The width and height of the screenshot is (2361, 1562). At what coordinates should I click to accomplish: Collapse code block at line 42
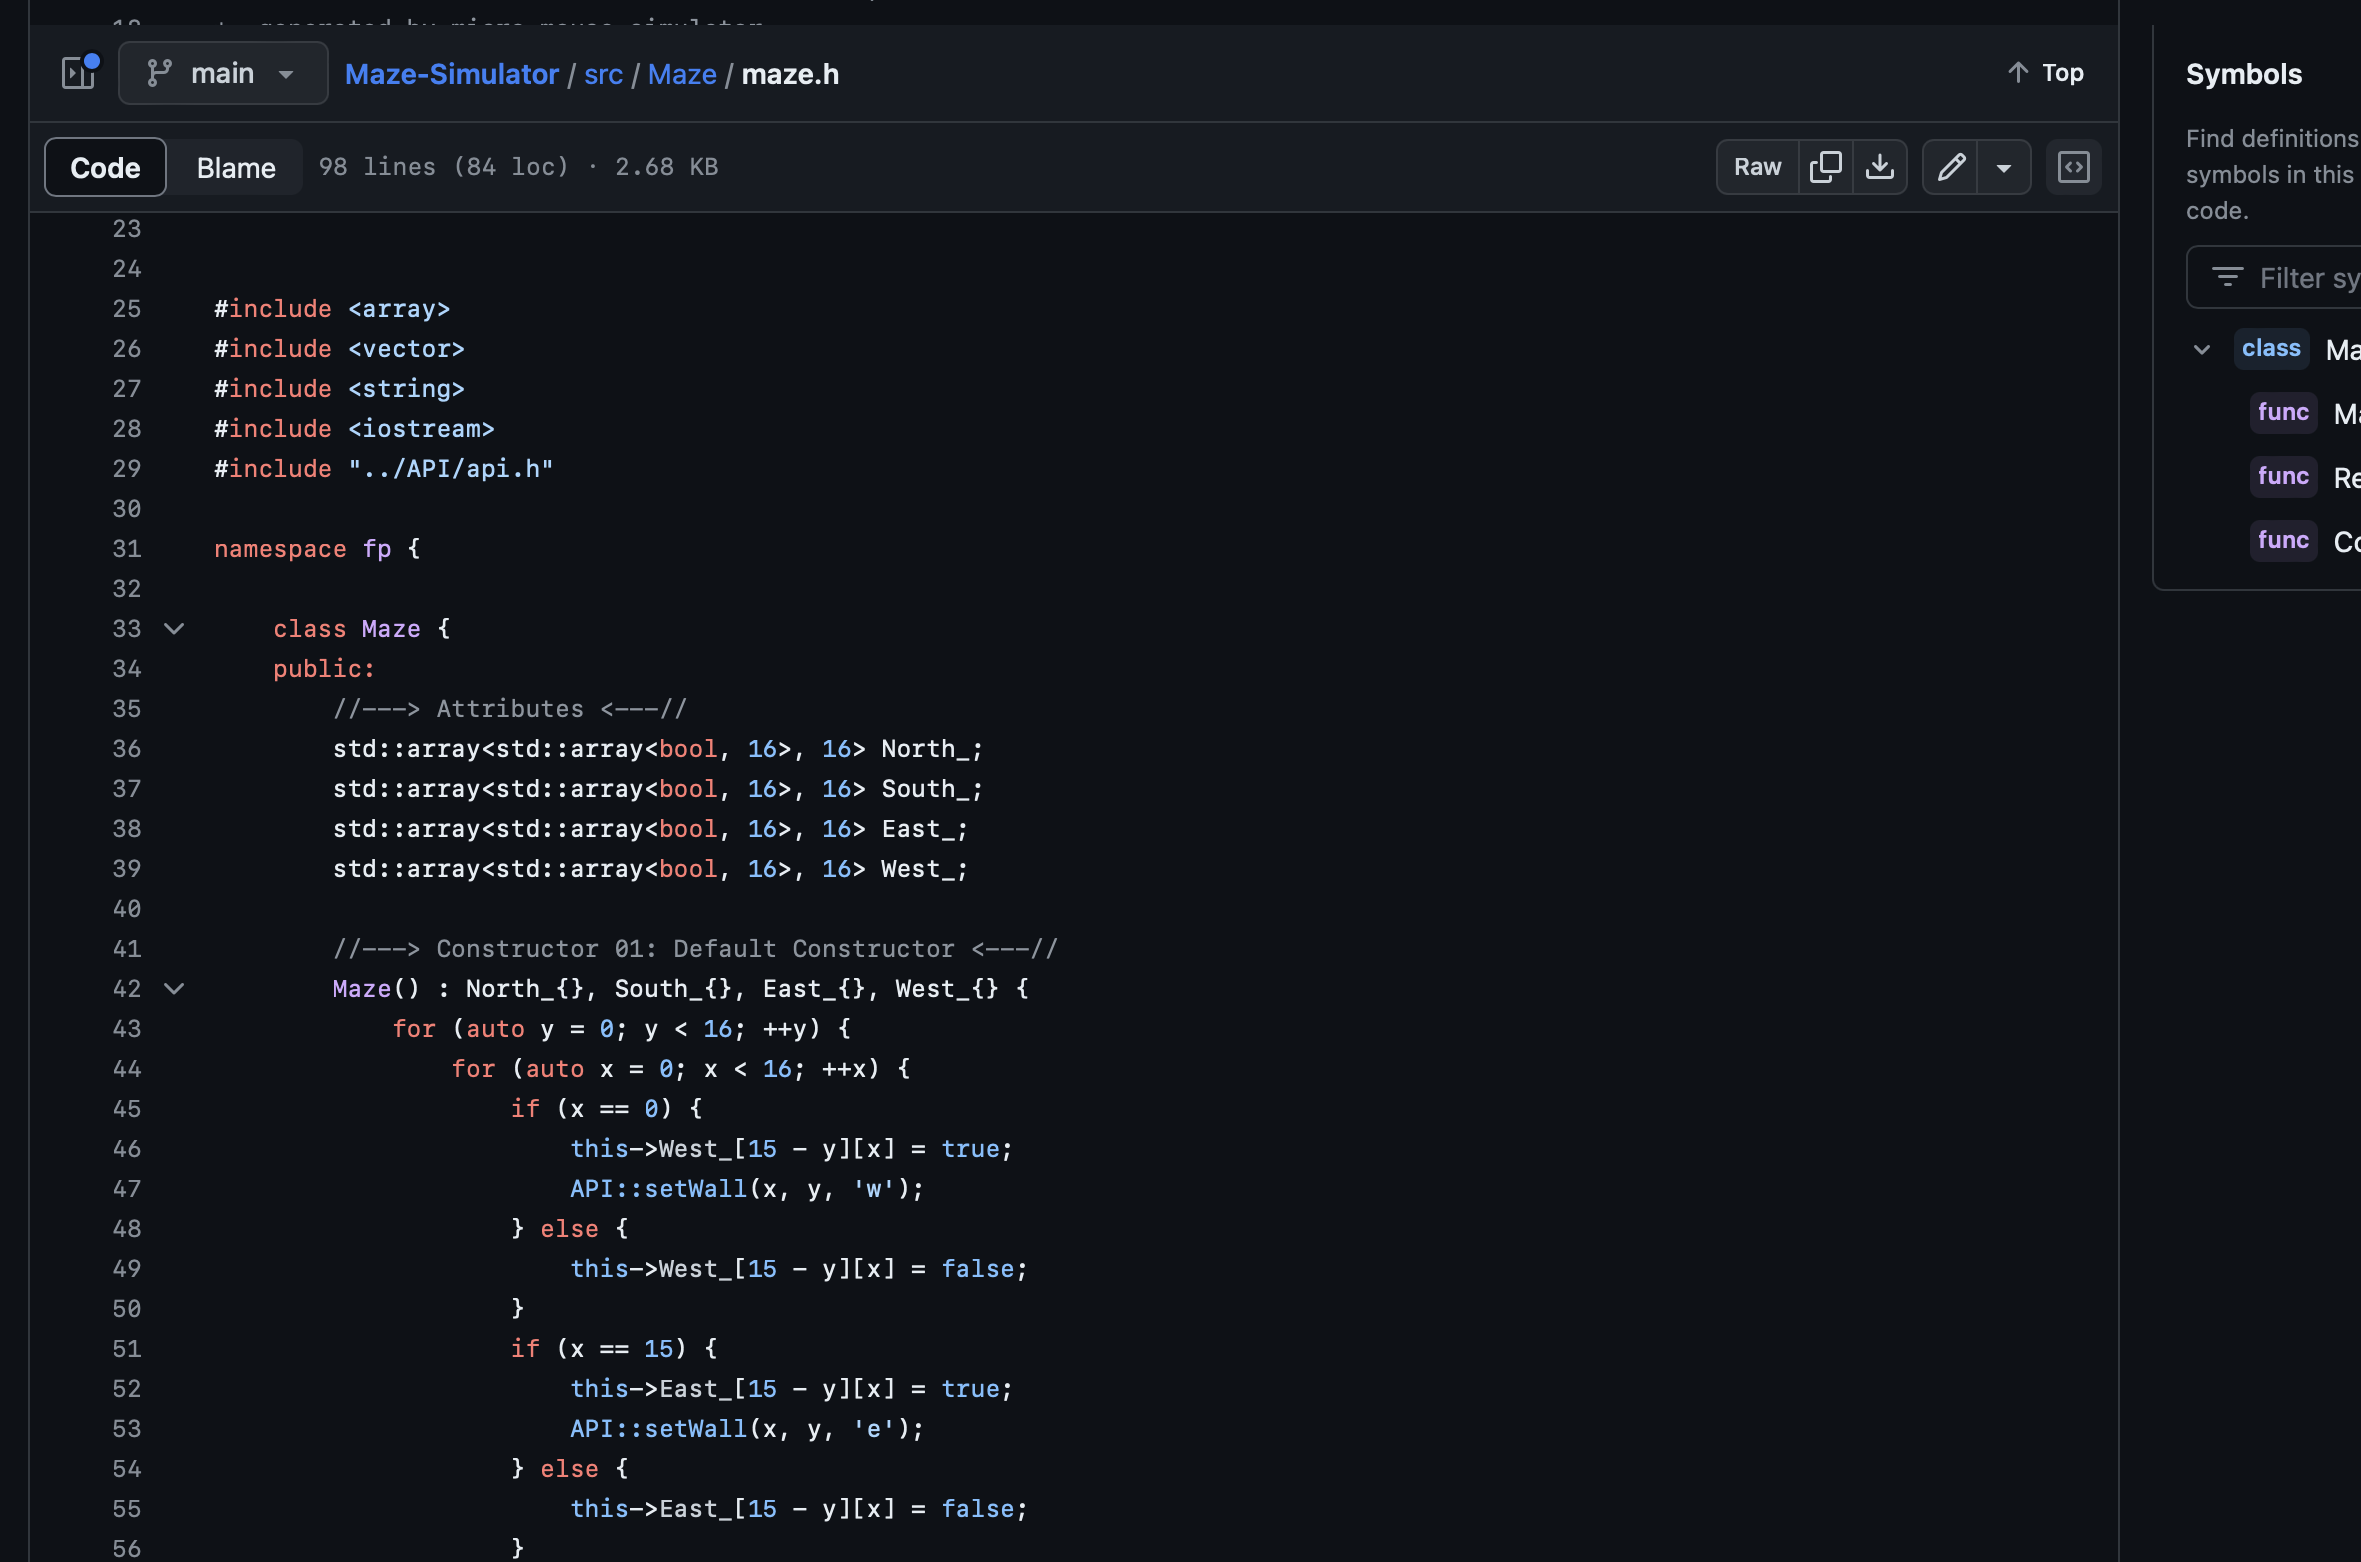[174, 989]
